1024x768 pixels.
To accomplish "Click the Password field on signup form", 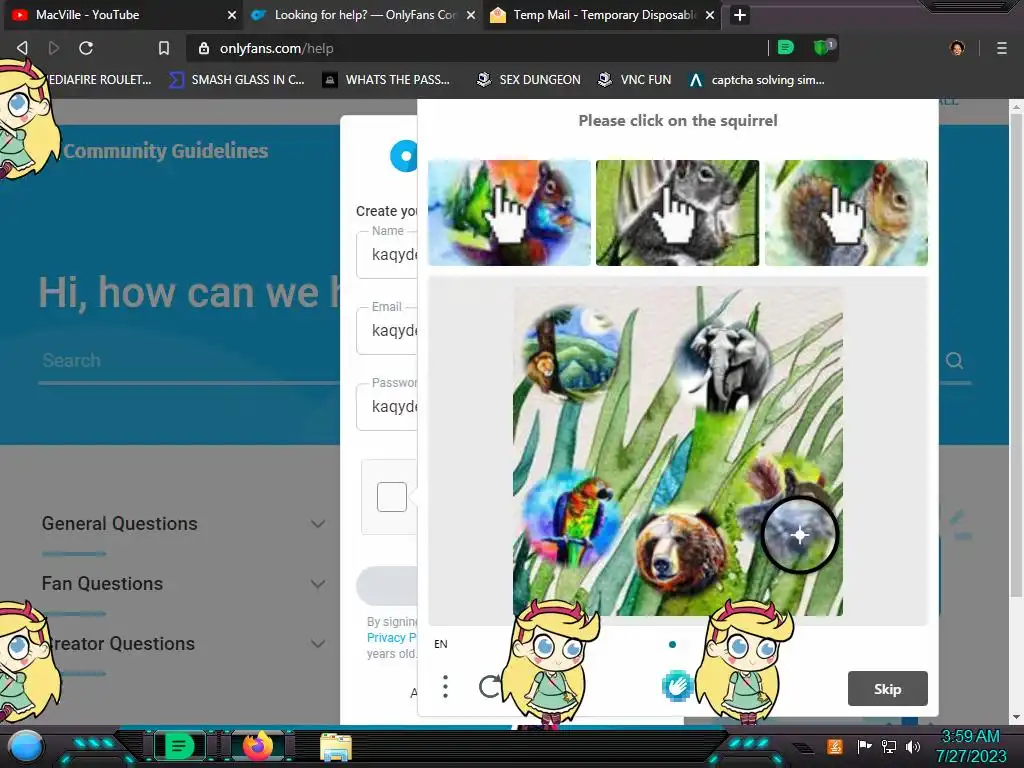I will [387, 406].
